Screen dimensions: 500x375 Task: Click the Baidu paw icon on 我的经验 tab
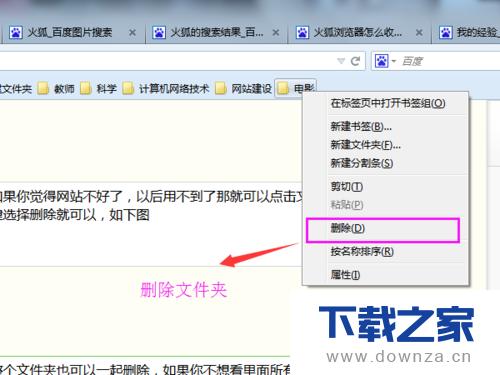coord(446,33)
